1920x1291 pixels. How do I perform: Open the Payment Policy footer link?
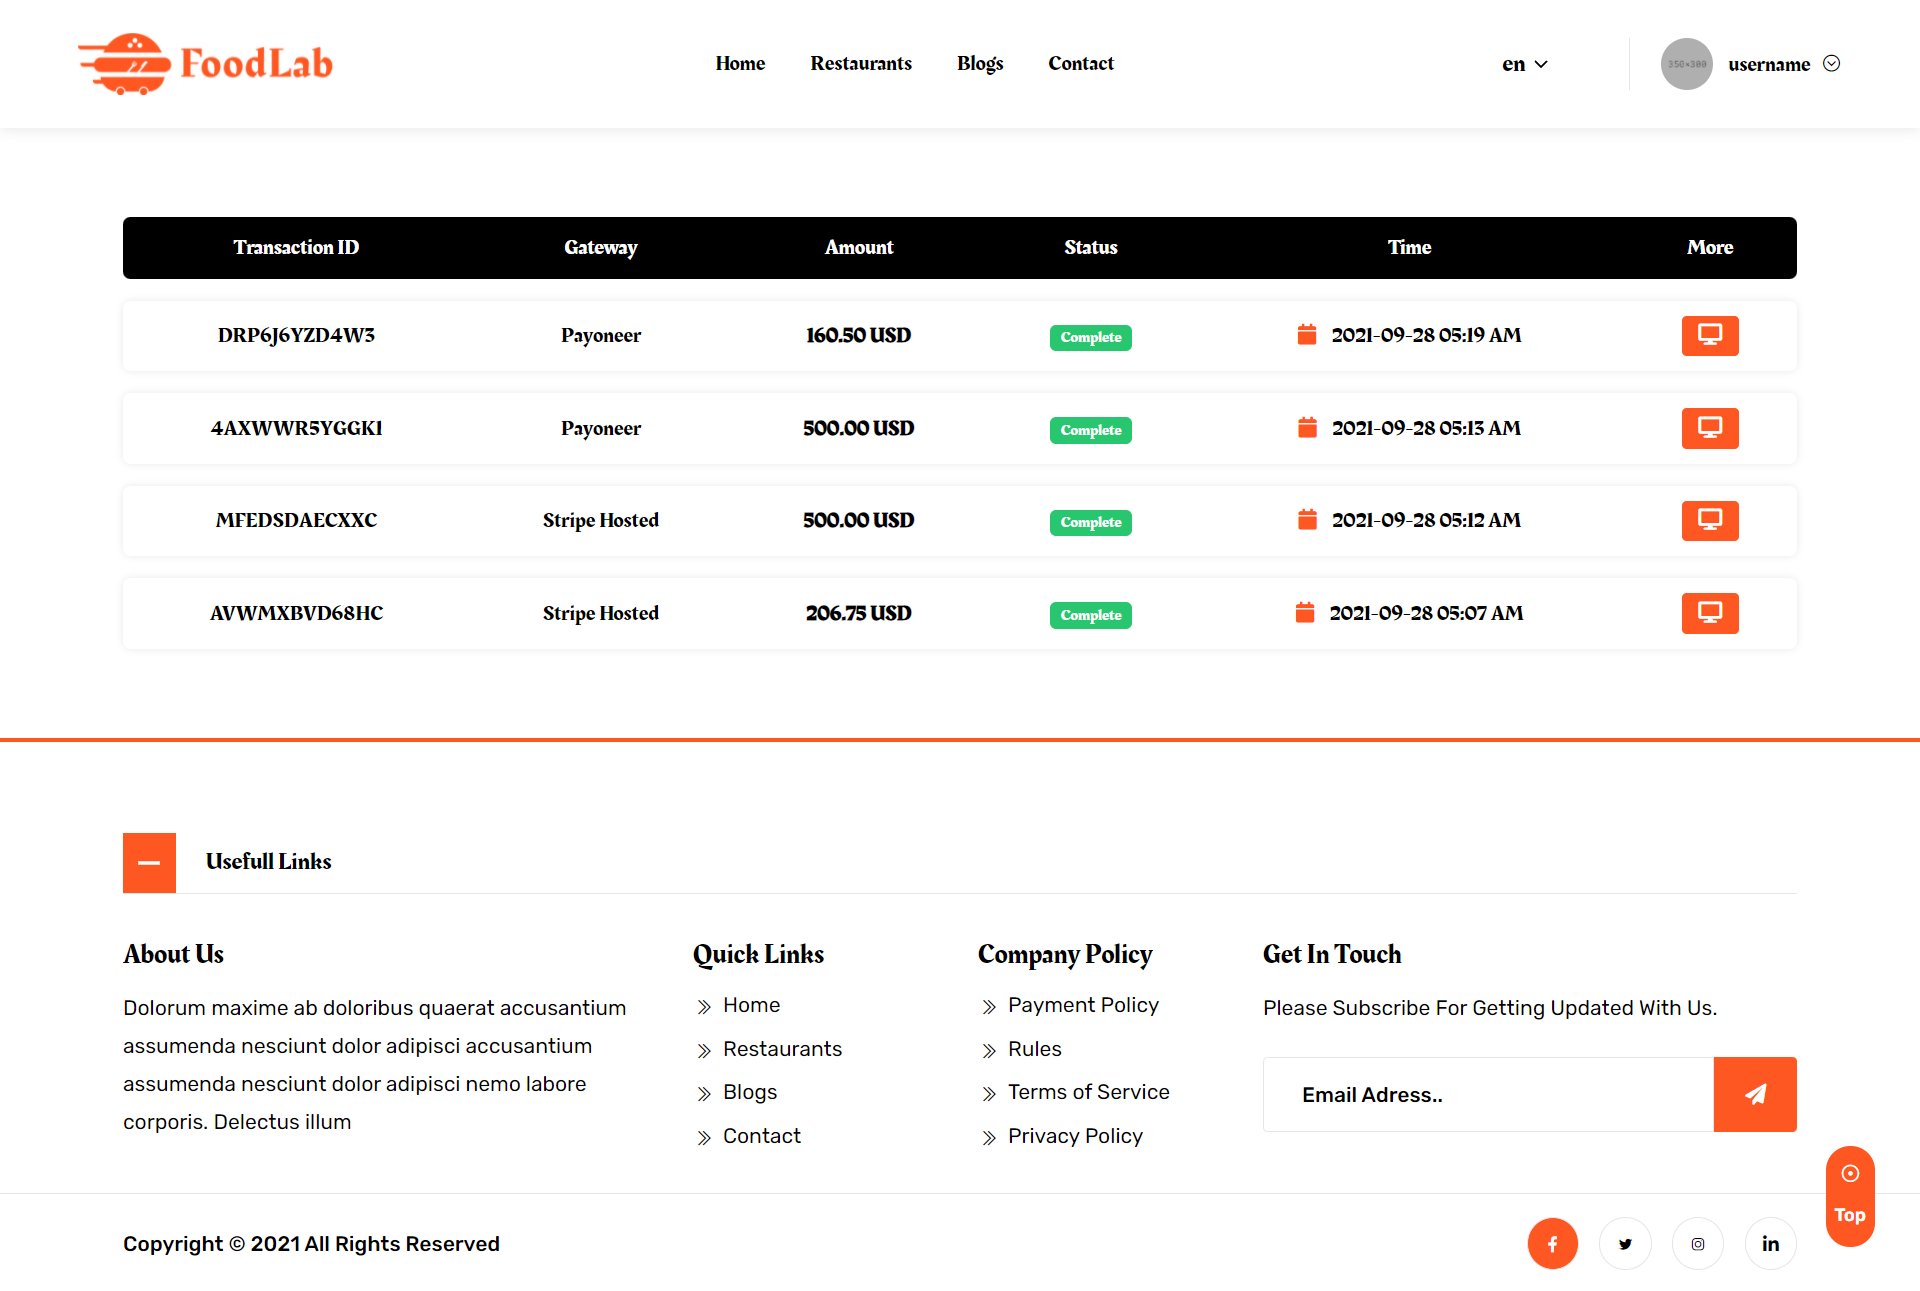click(1082, 1005)
